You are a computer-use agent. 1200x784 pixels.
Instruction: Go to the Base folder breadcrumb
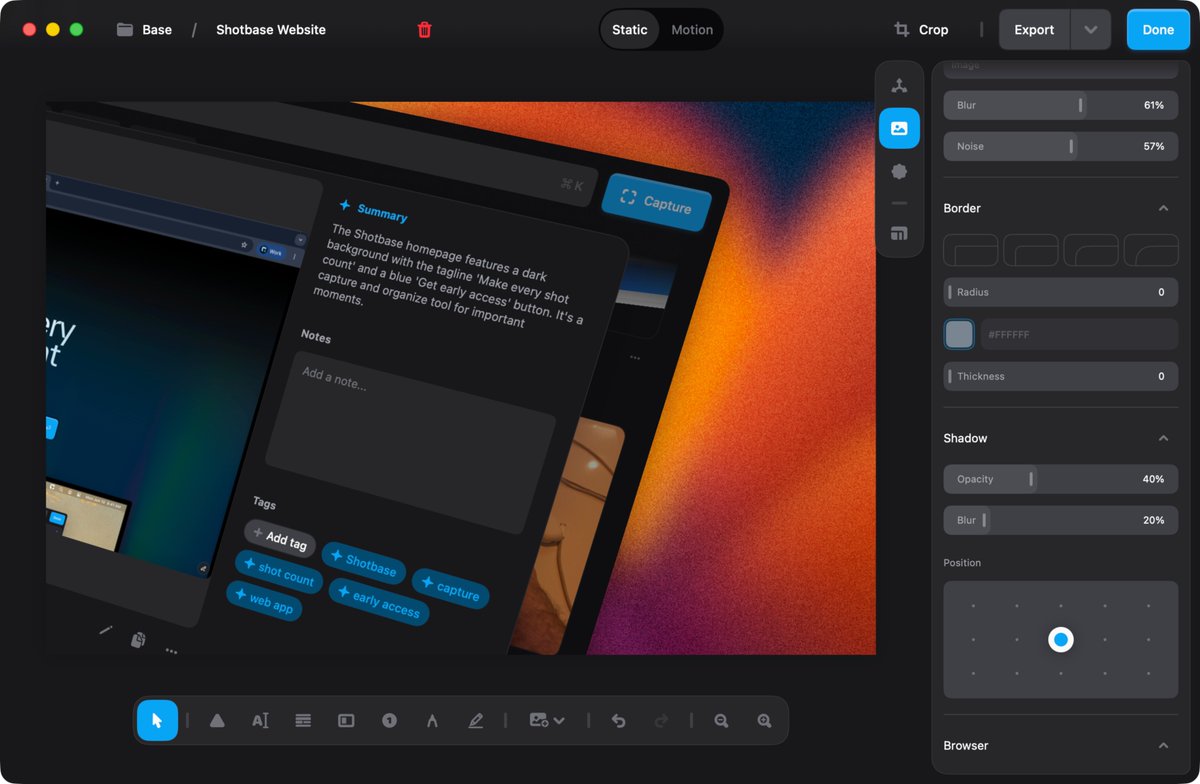click(x=157, y=30)
